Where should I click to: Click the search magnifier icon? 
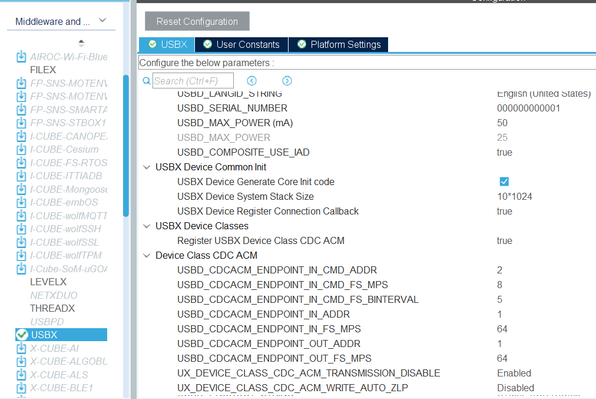[146, 81]
